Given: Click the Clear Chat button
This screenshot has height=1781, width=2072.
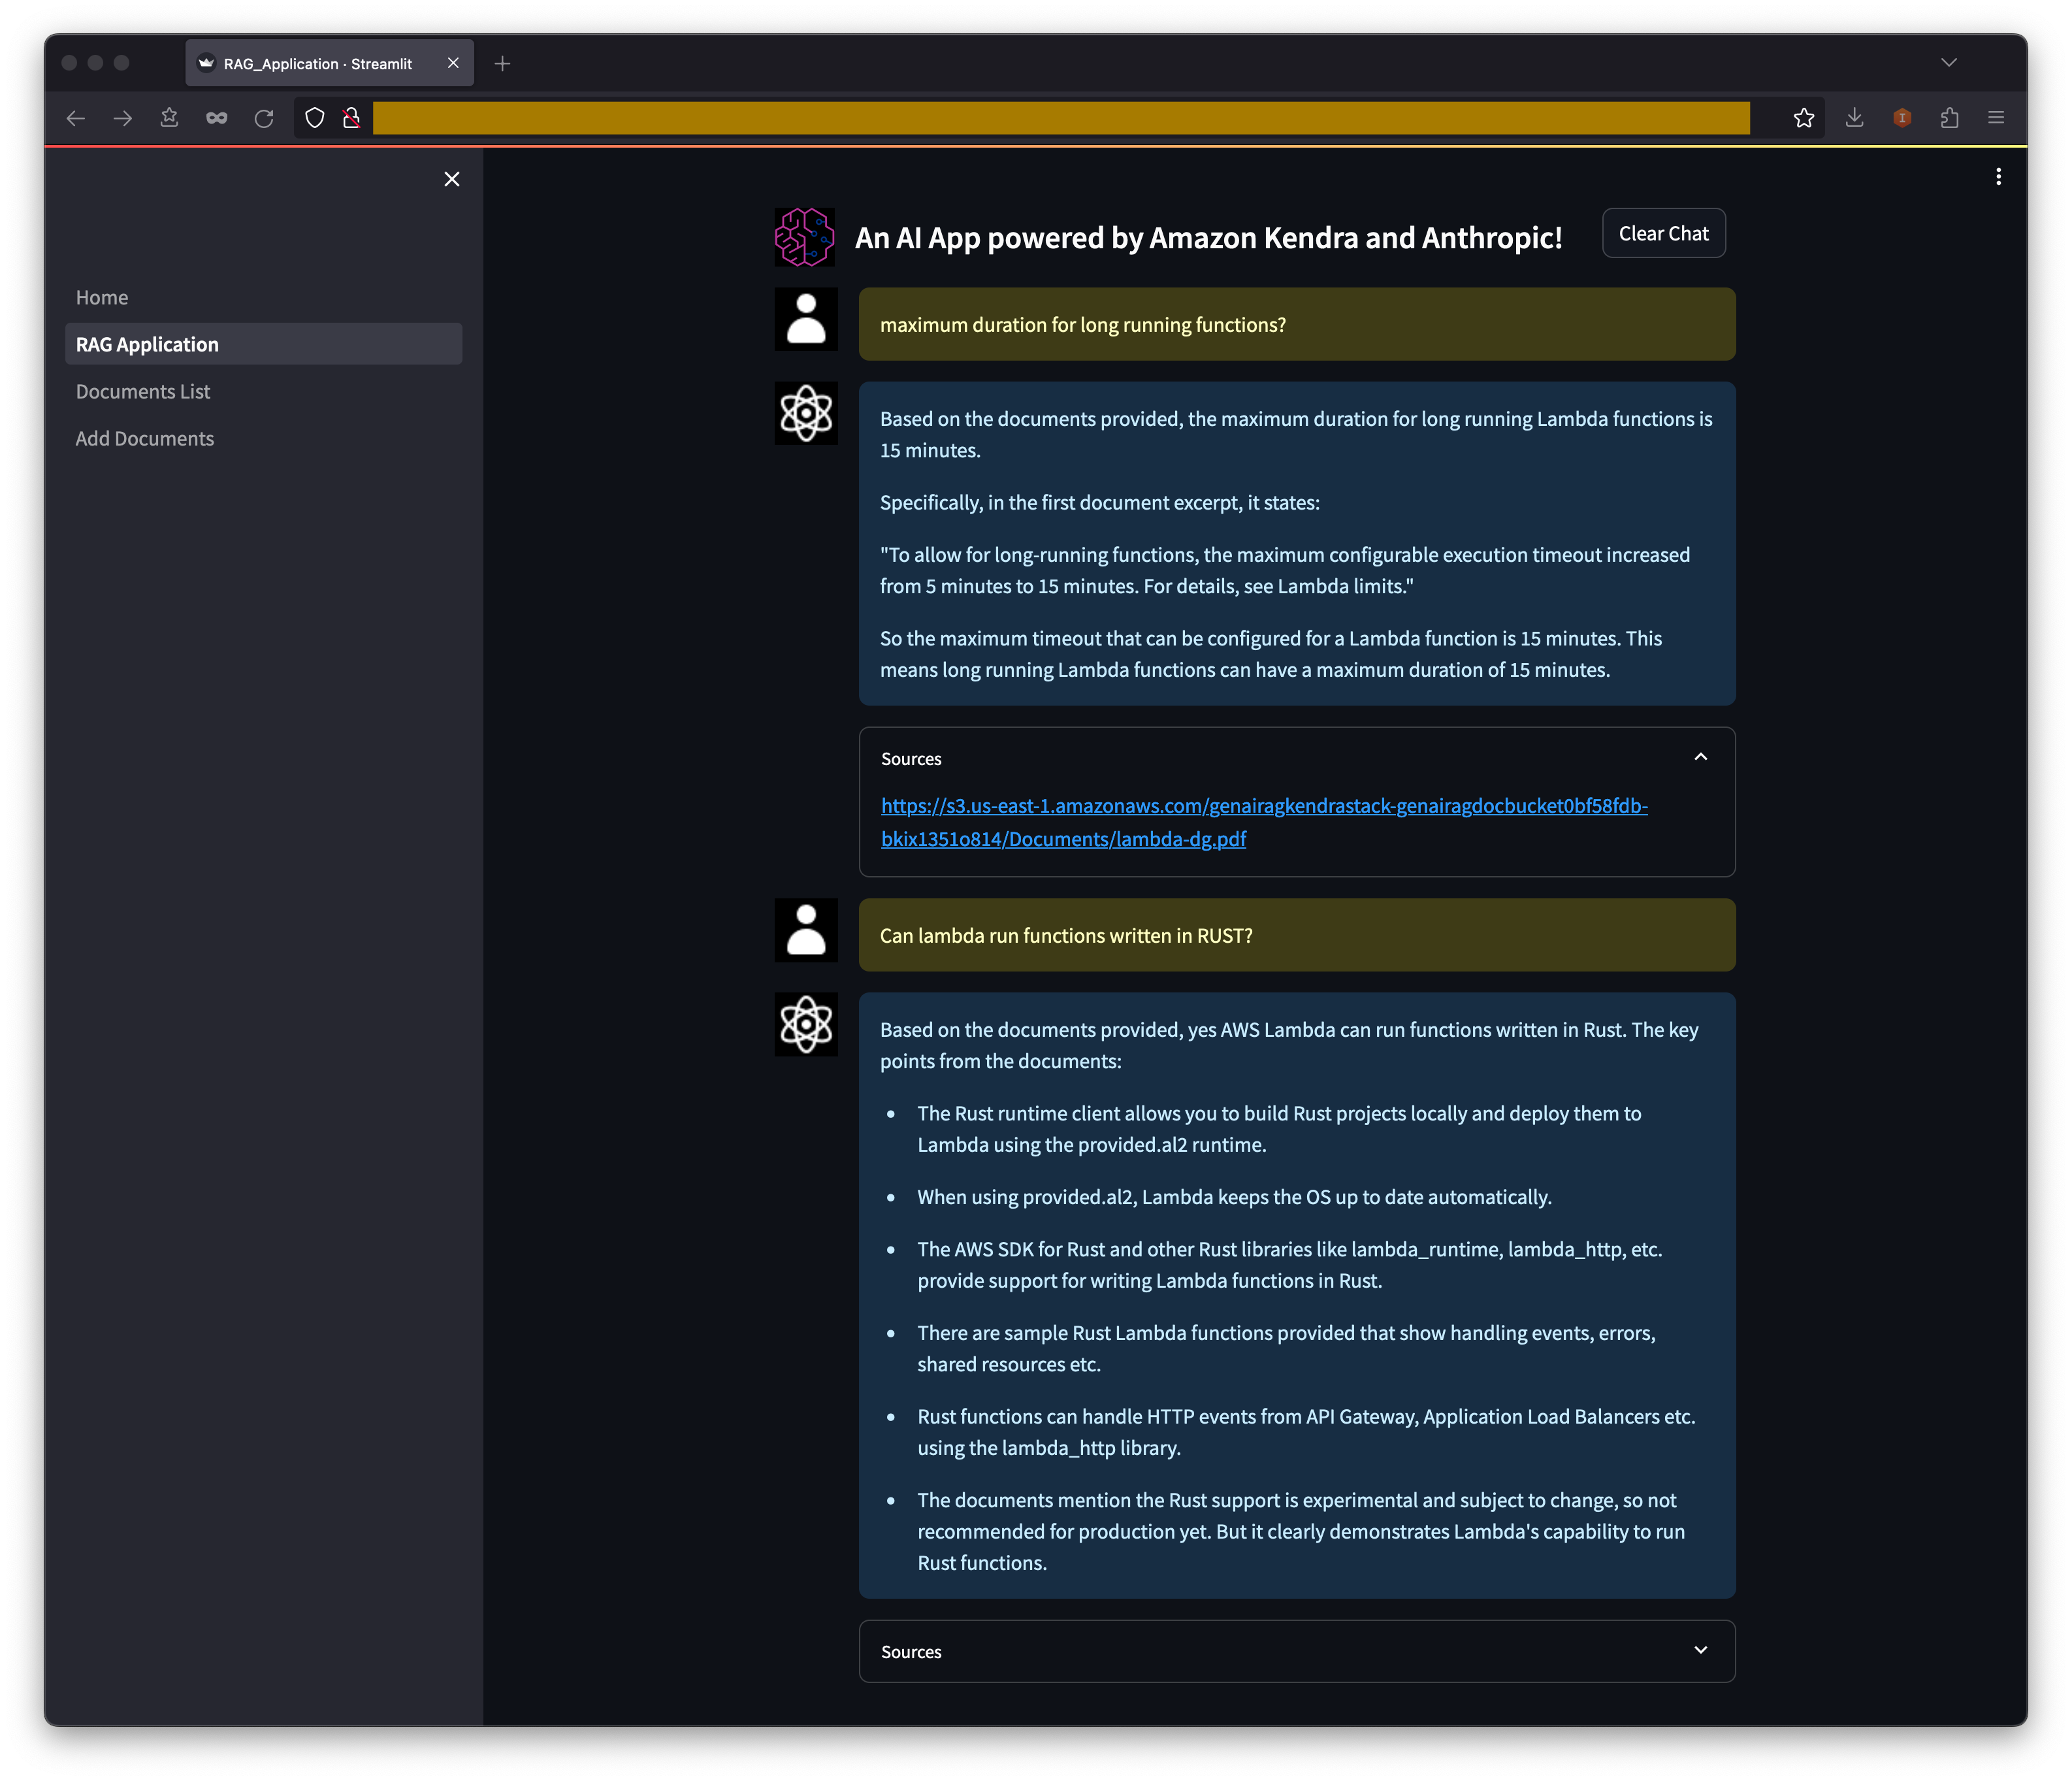Looking at the screenshot, I should point(1663,233).
